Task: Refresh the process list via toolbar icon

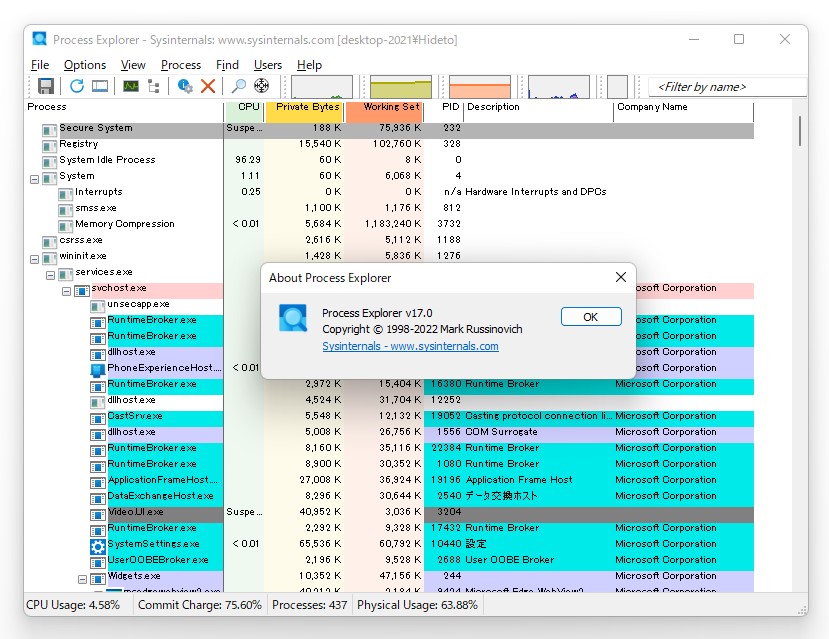Action: (77, 86)
